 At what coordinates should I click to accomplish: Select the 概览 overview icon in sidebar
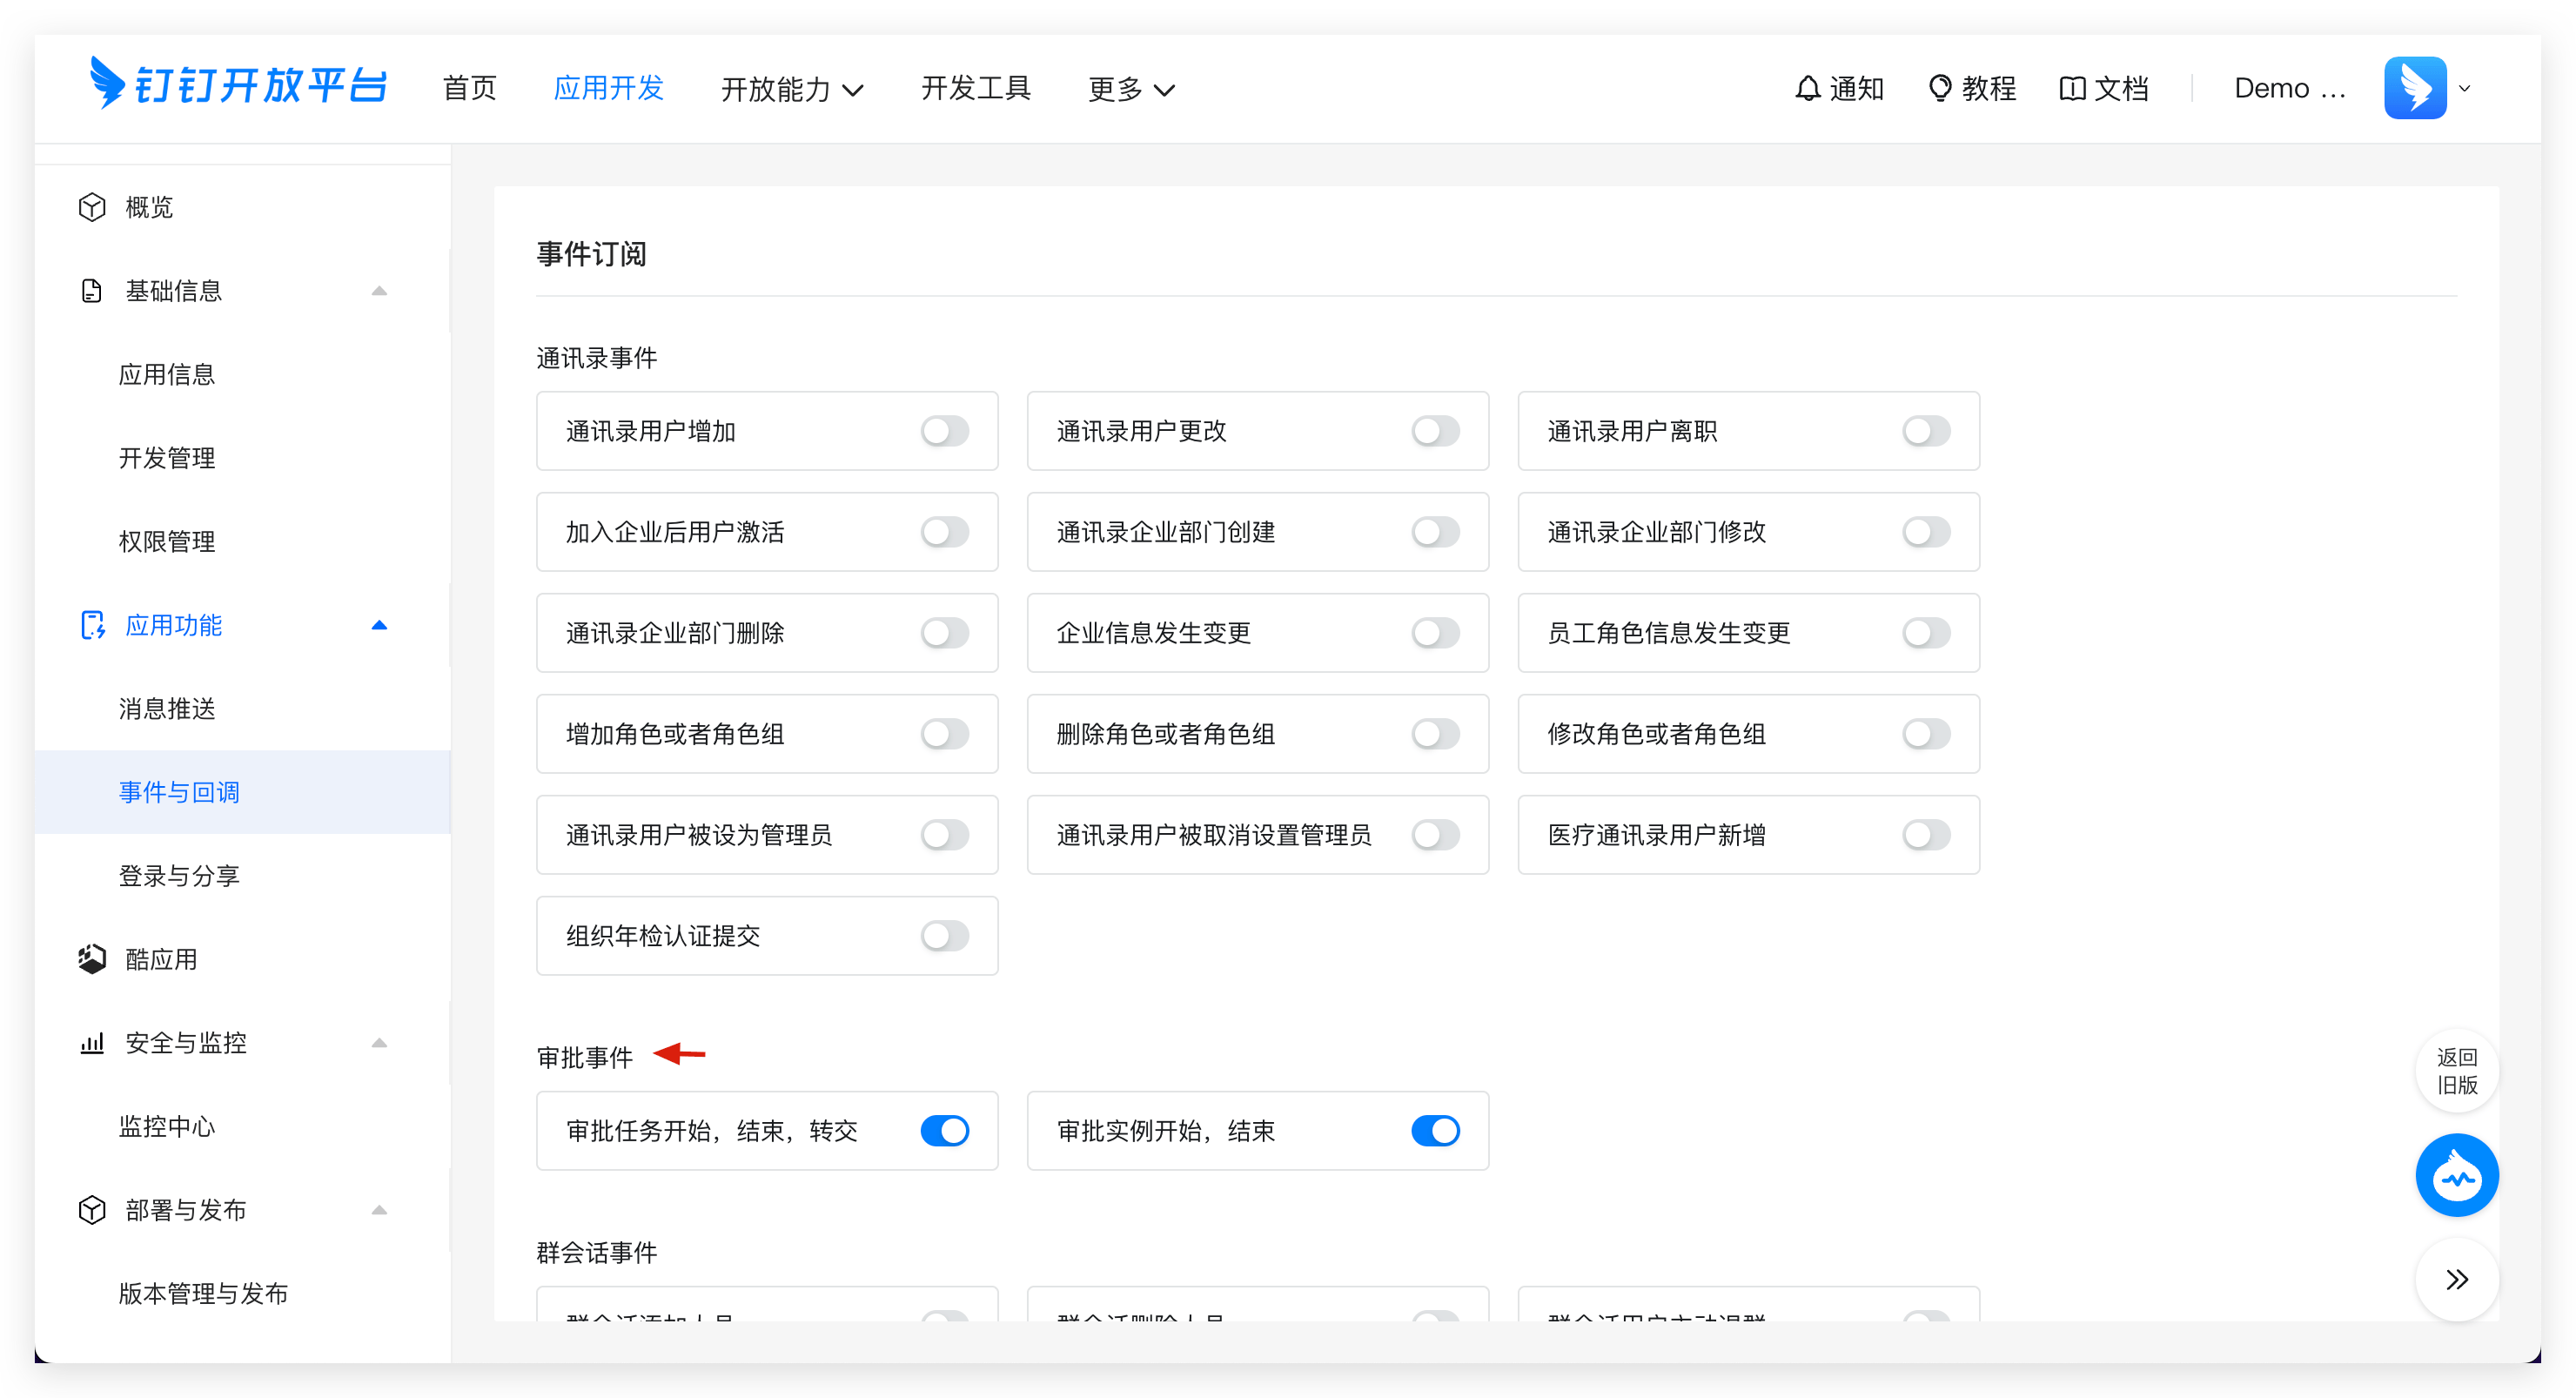91,207
